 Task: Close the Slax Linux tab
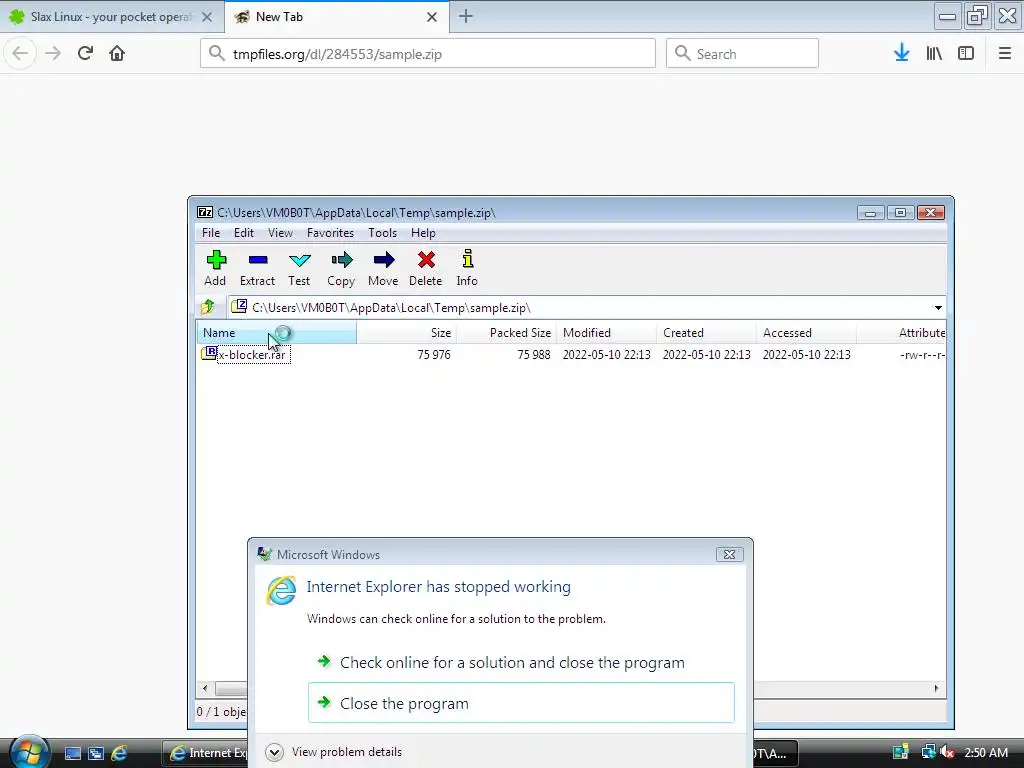click(207, 17)
